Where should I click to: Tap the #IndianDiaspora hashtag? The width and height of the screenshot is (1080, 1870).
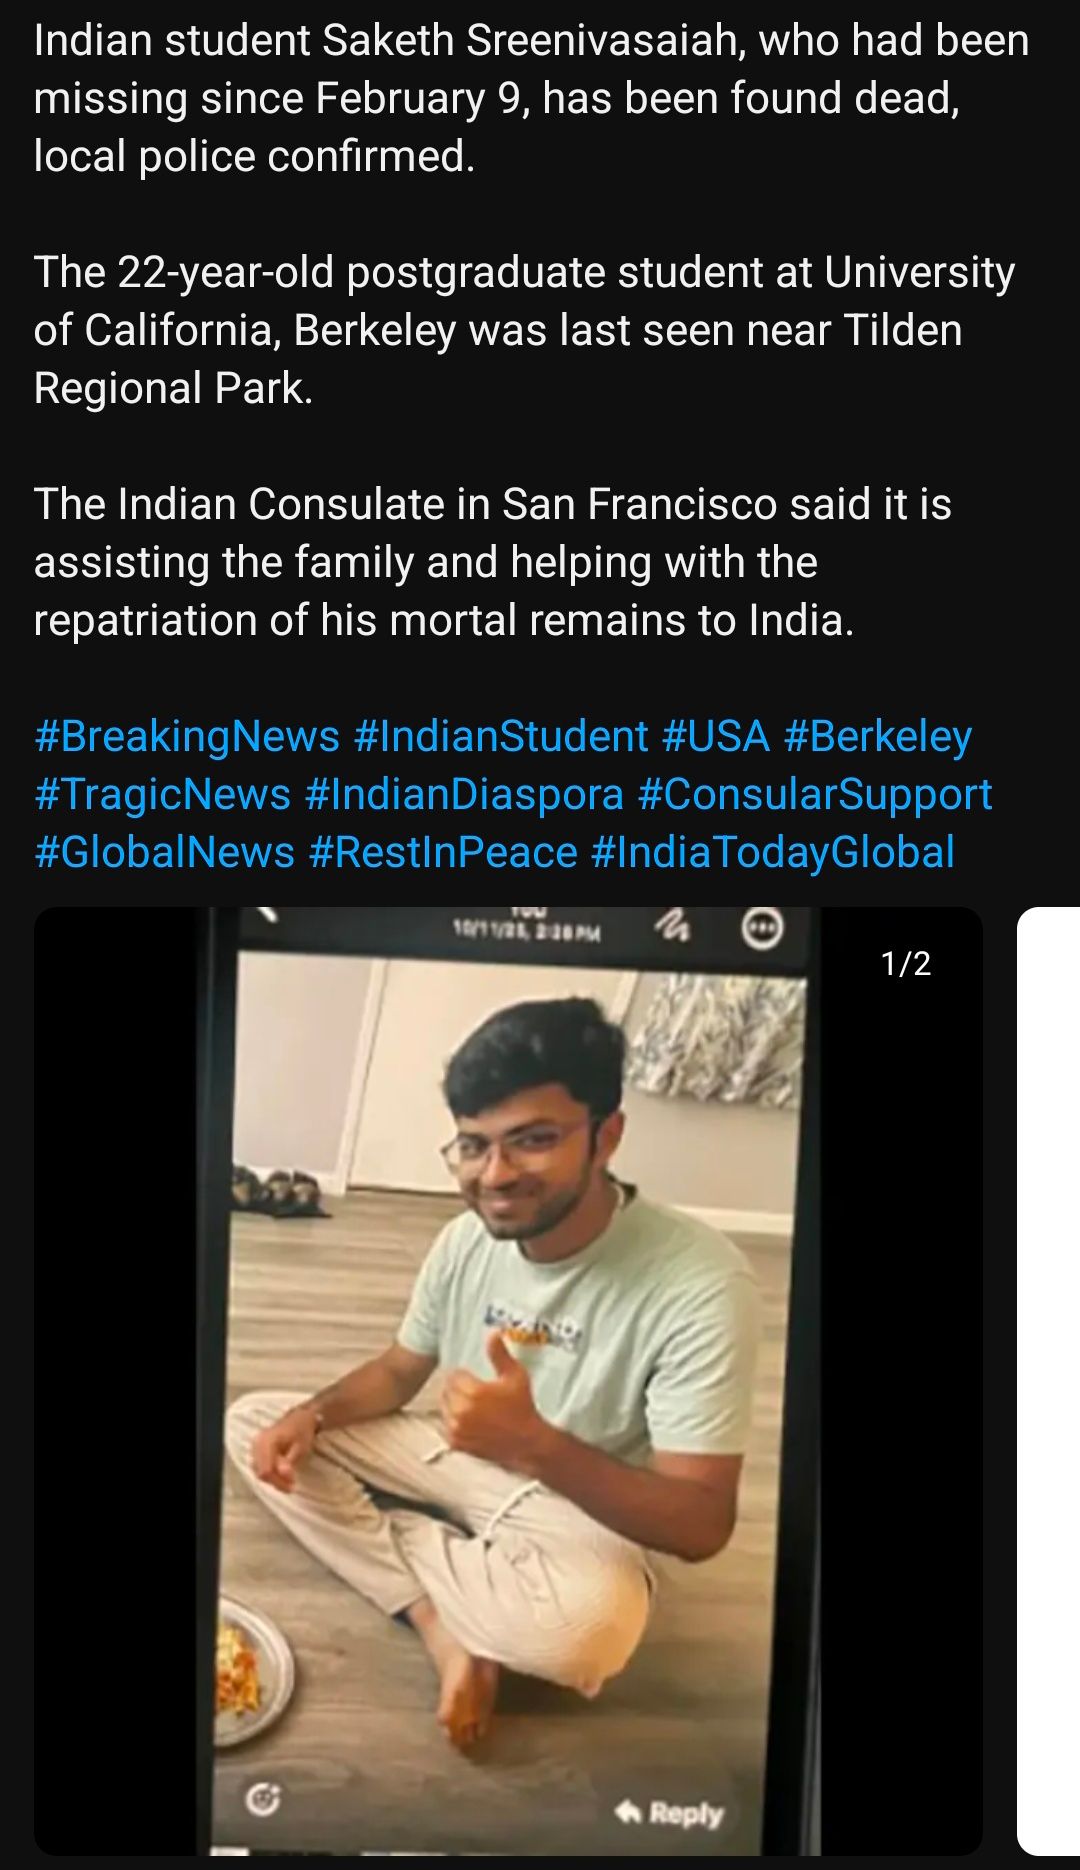tap(464, 795)
